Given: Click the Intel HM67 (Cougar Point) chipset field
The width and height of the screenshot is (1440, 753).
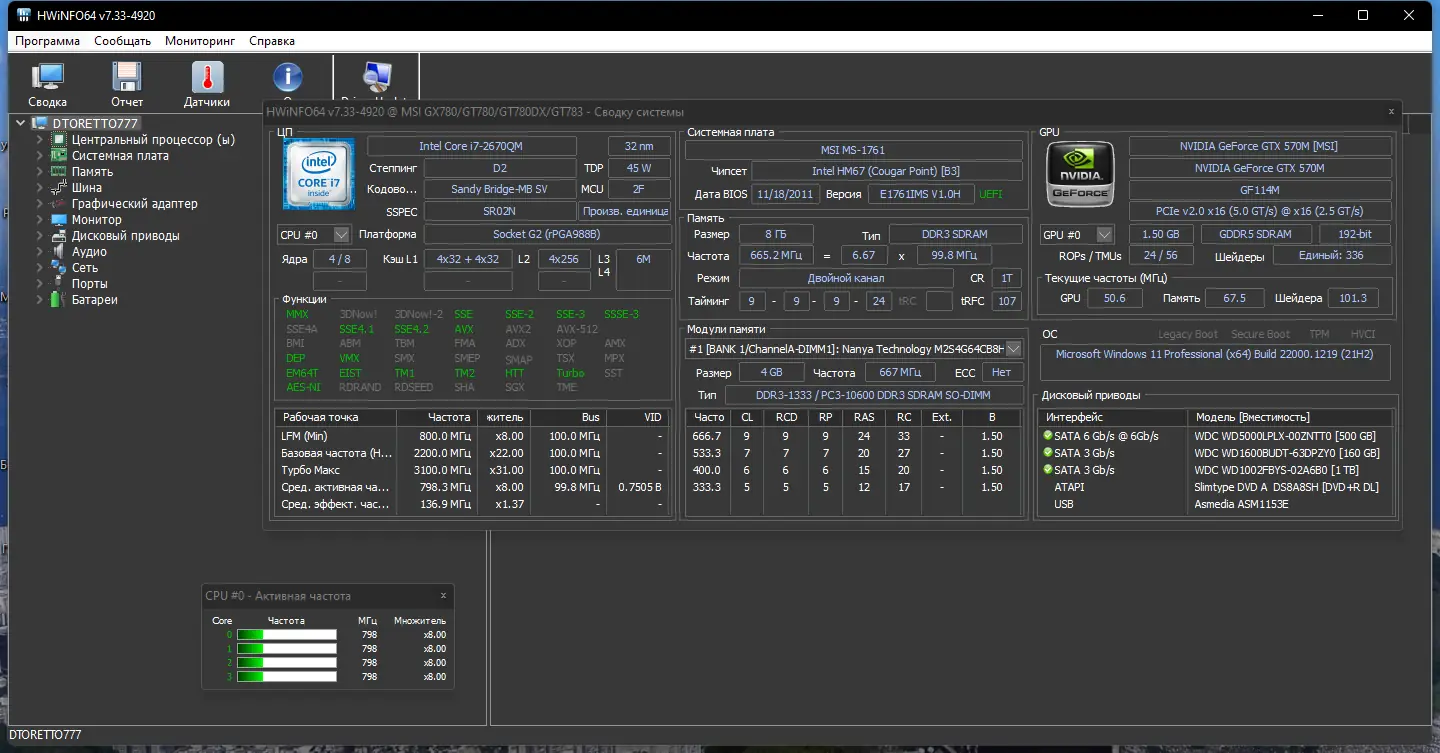Looking at the screenshot, I should [887, 172].
